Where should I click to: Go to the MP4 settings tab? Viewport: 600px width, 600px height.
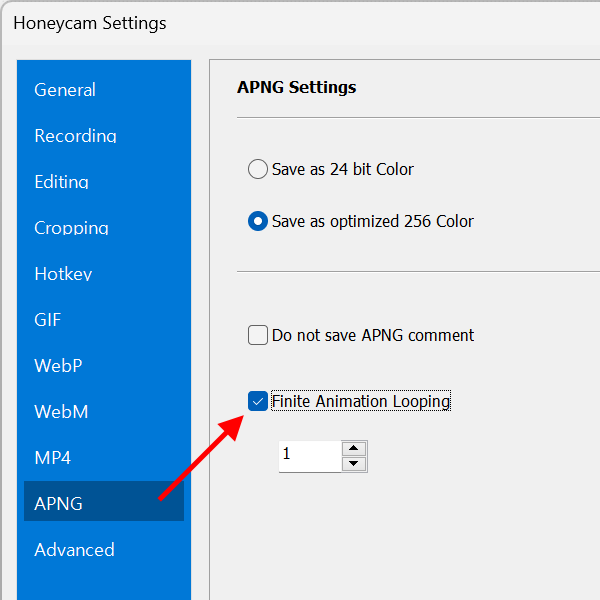[x=52, y=458]
